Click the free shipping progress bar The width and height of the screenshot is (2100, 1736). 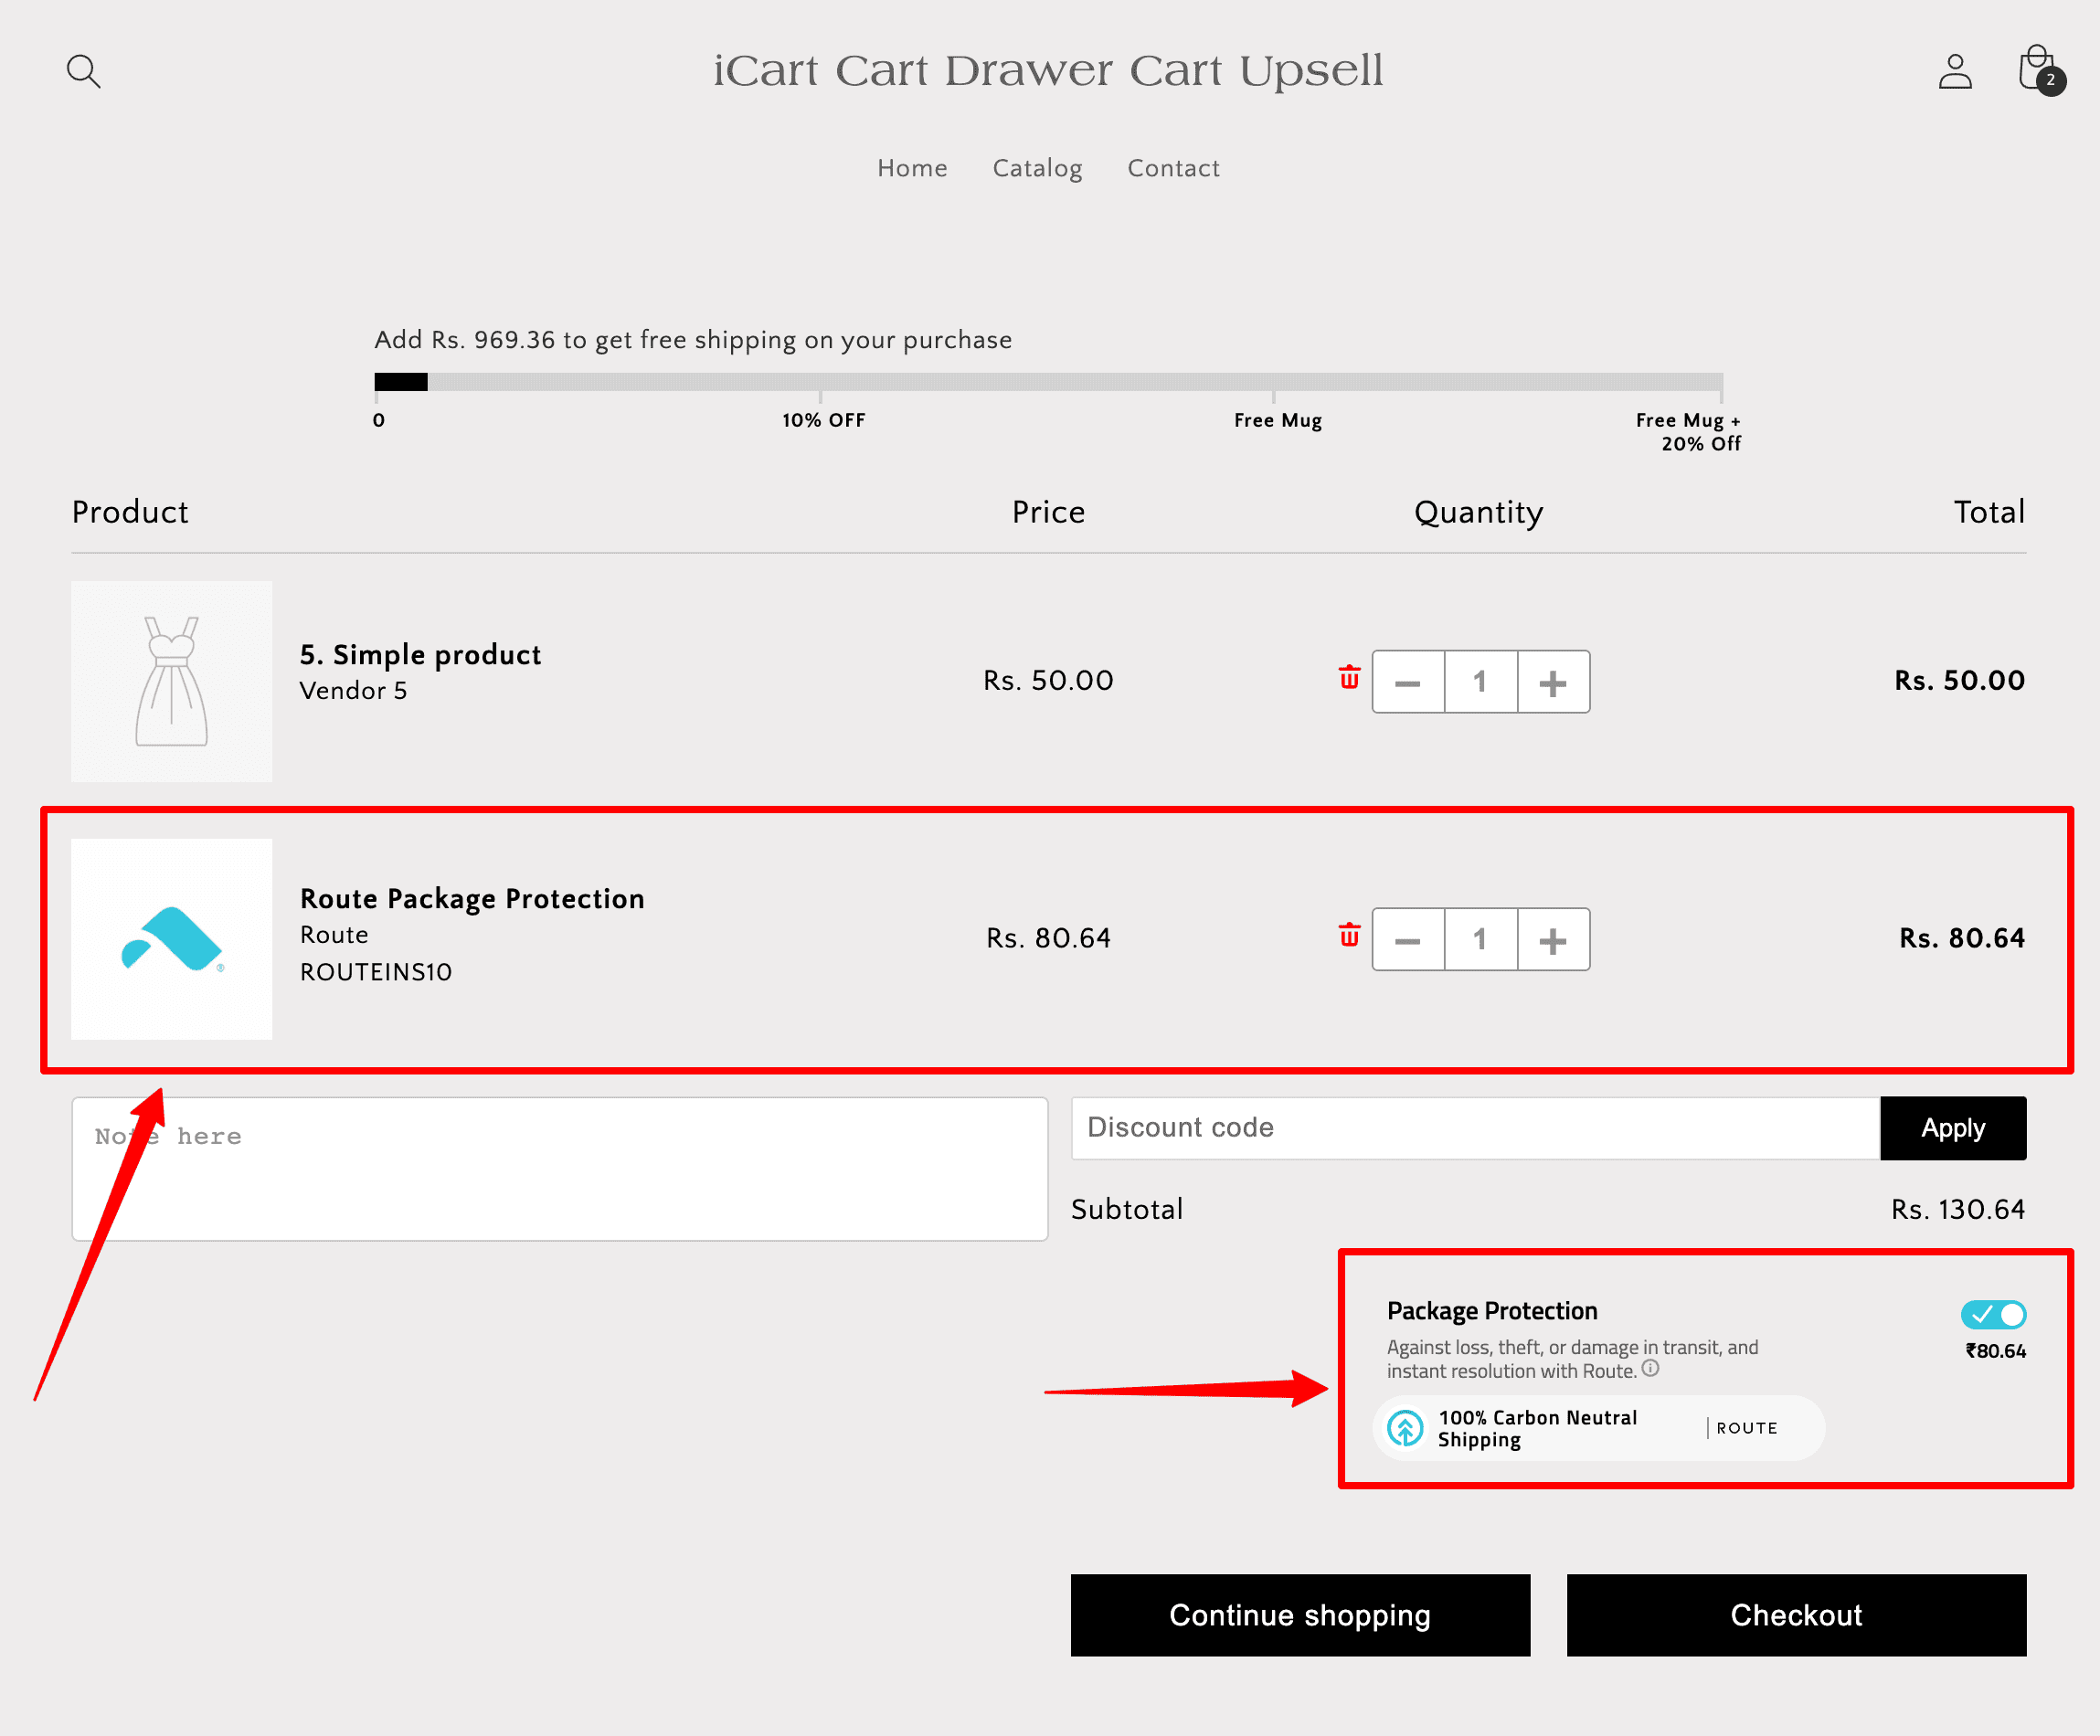pyautogui.click(x=1048, y=382)
